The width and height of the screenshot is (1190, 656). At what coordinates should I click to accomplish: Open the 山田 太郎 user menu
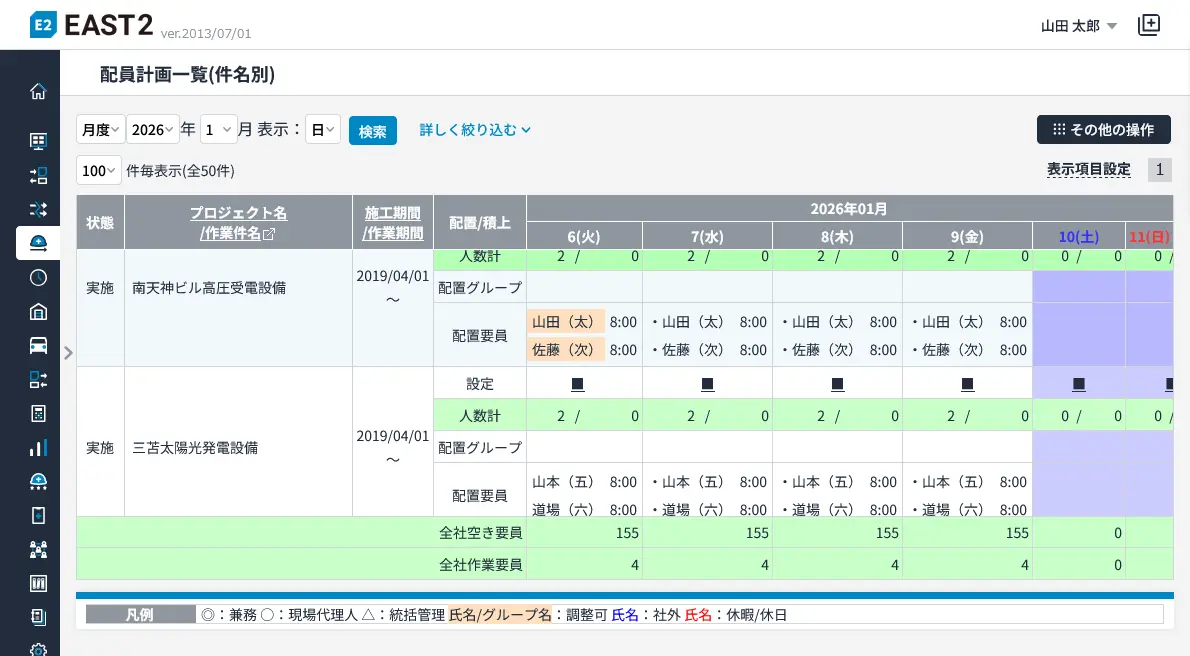click(x=1079, y=26)
